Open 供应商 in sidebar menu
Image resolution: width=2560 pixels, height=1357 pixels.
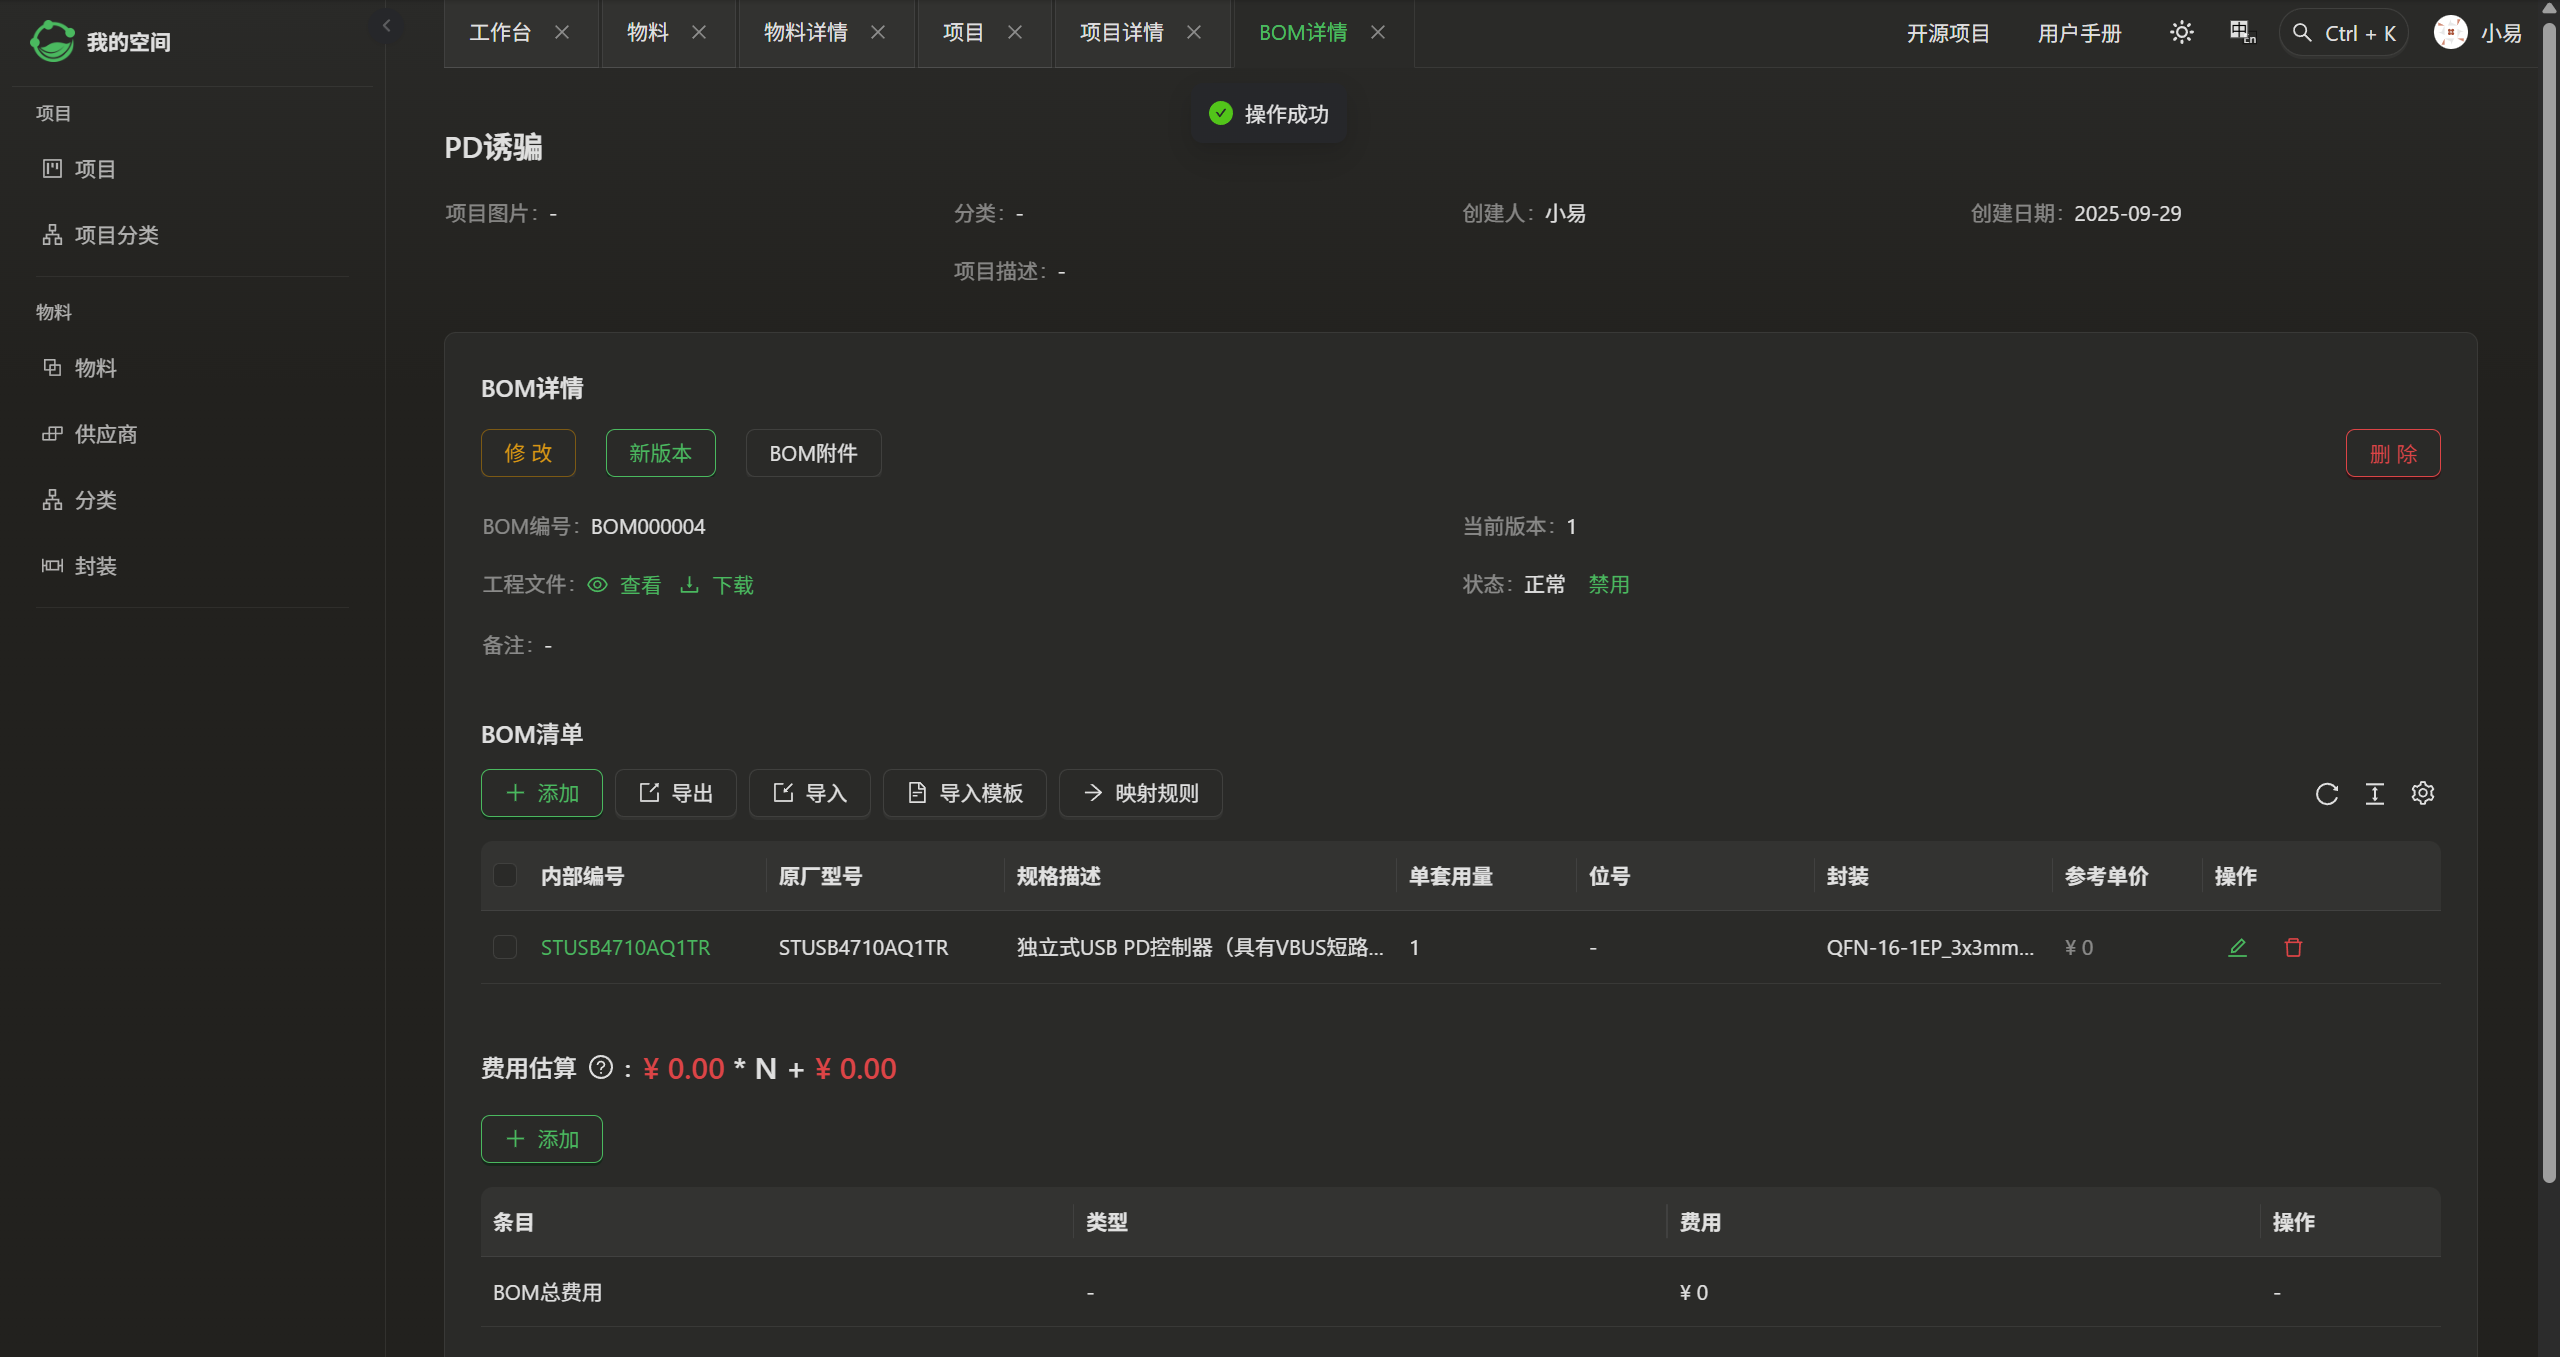pyautogui.click(x=105, y=434)
